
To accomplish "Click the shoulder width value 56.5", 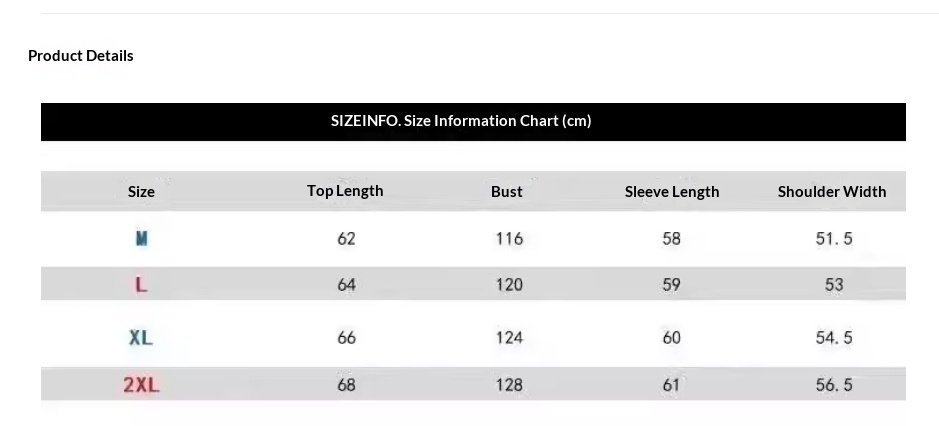I will [834, 385].
